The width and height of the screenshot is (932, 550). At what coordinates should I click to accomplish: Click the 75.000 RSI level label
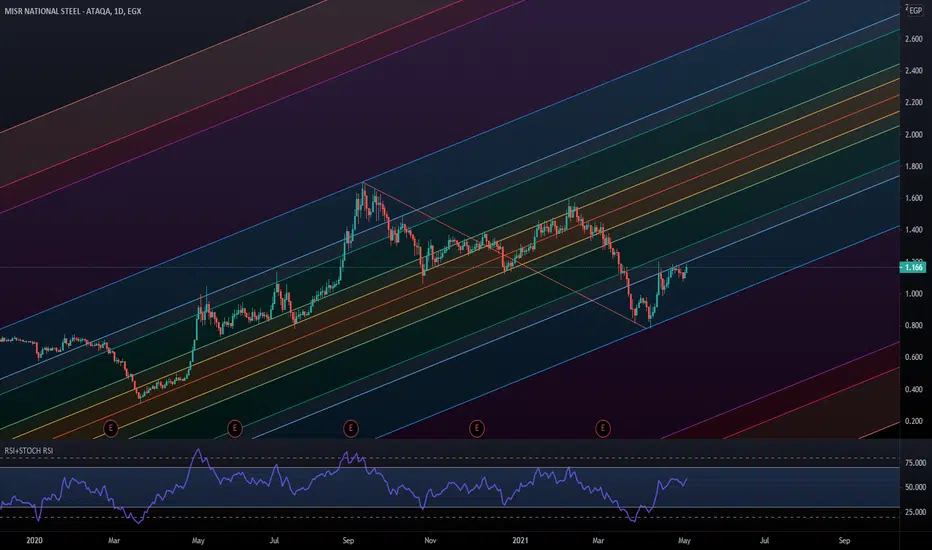coord(915,463)
